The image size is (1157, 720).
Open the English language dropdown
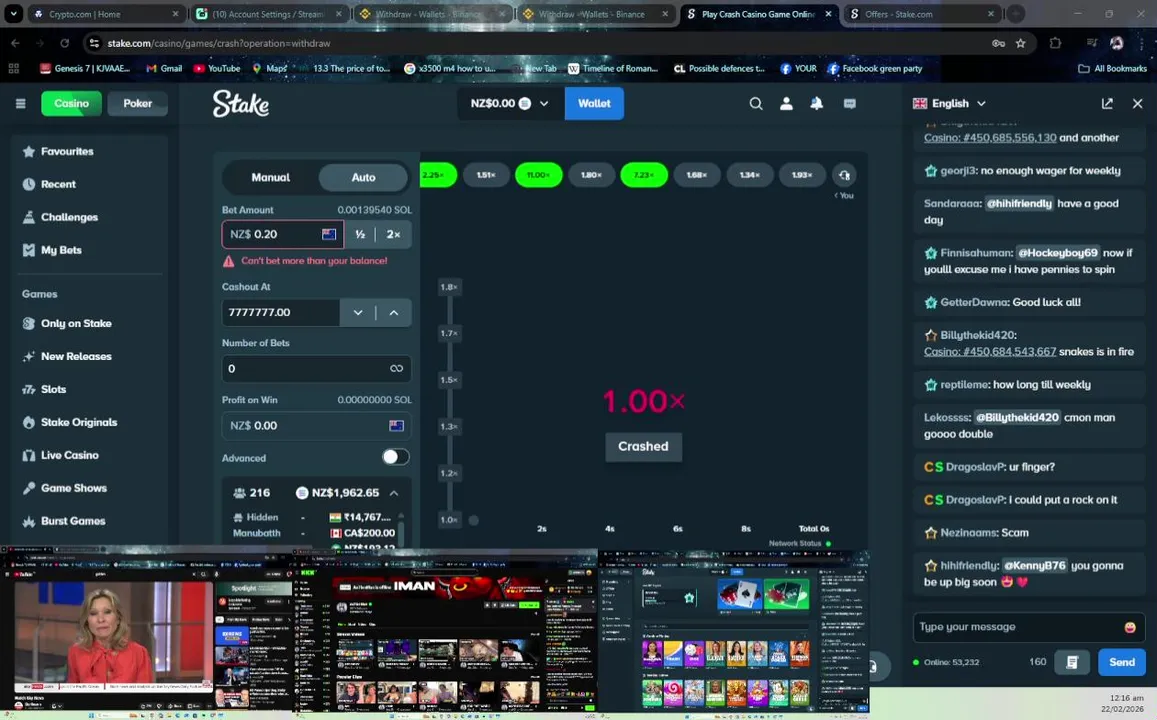click(949, 103)
